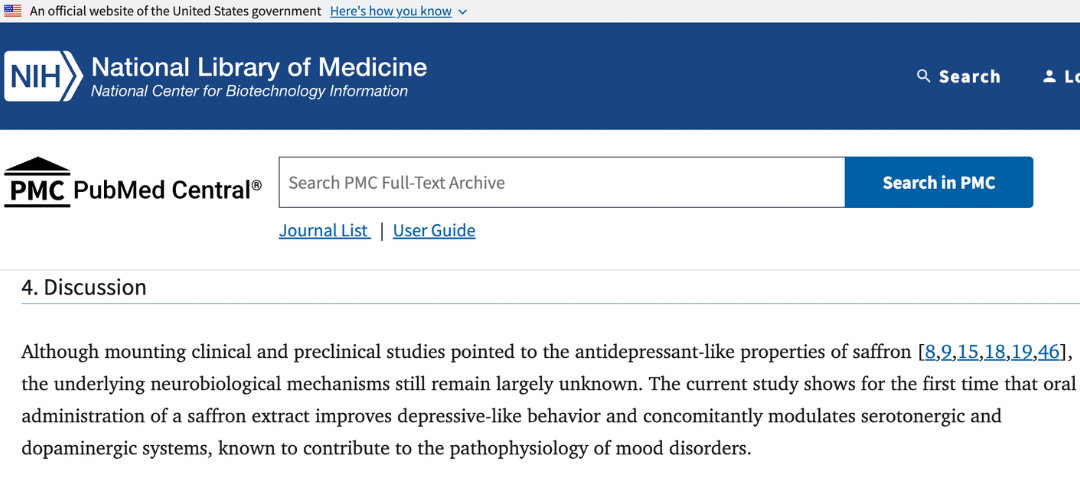
Task: Click the user account icon in the header
Action: [x=1049, y=76]
